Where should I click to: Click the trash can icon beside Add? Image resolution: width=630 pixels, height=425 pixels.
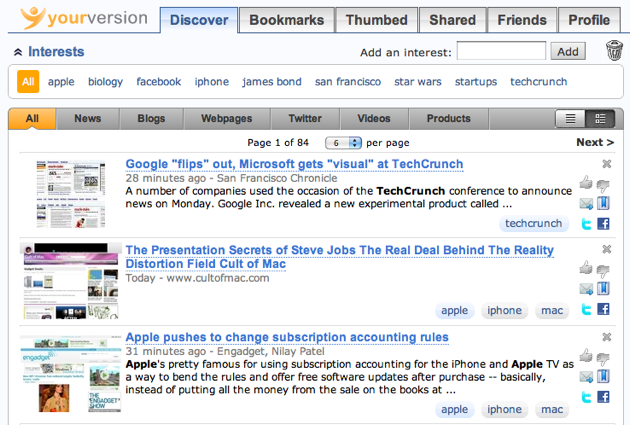tap(614, 51)
